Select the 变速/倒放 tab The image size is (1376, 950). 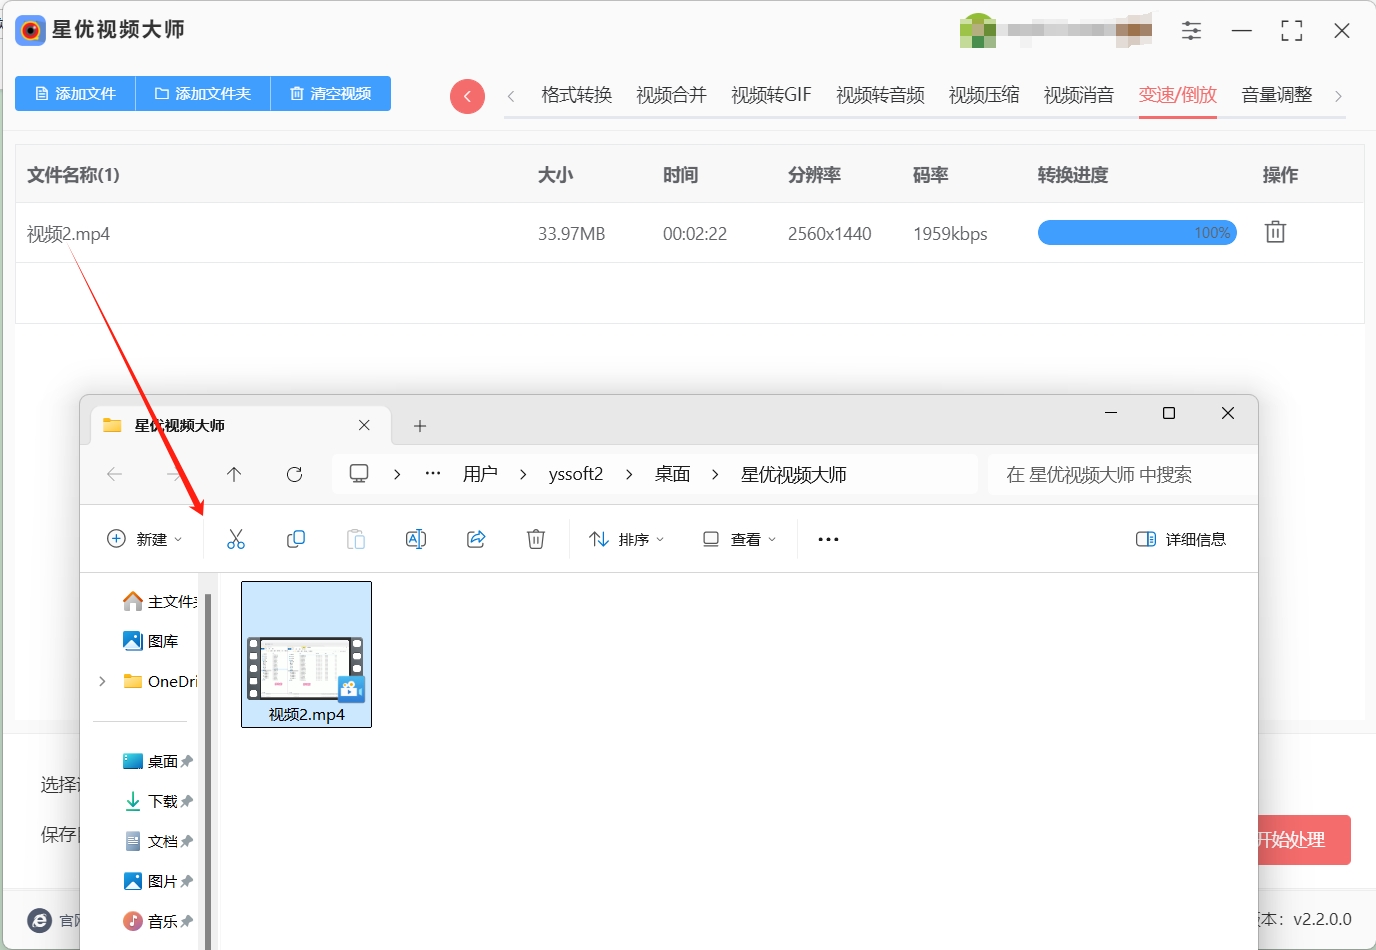click(x=1178, y=95)
